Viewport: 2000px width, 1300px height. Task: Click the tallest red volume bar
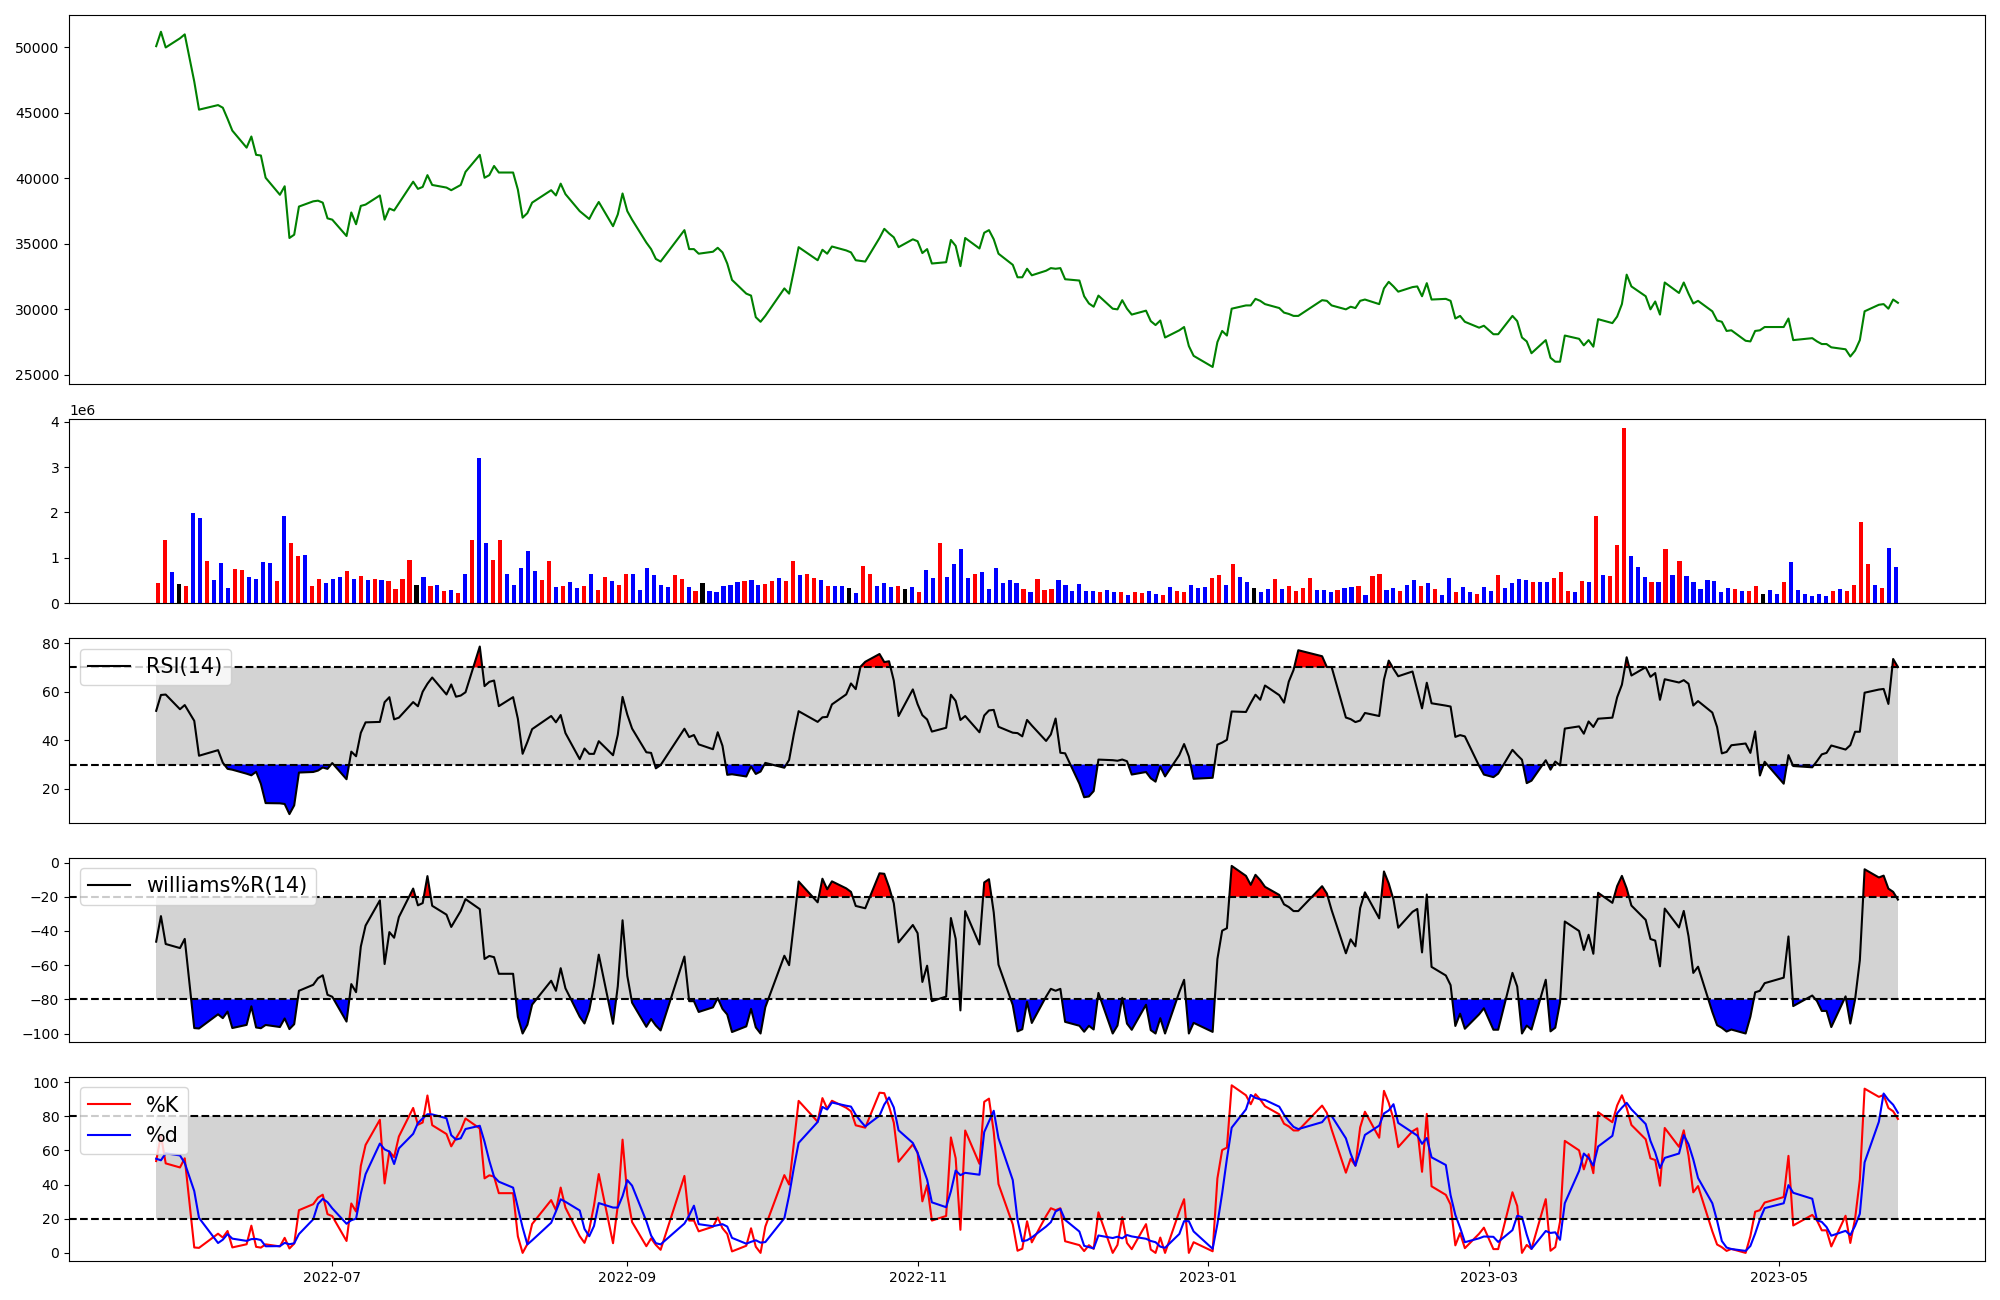(1624, 515)
